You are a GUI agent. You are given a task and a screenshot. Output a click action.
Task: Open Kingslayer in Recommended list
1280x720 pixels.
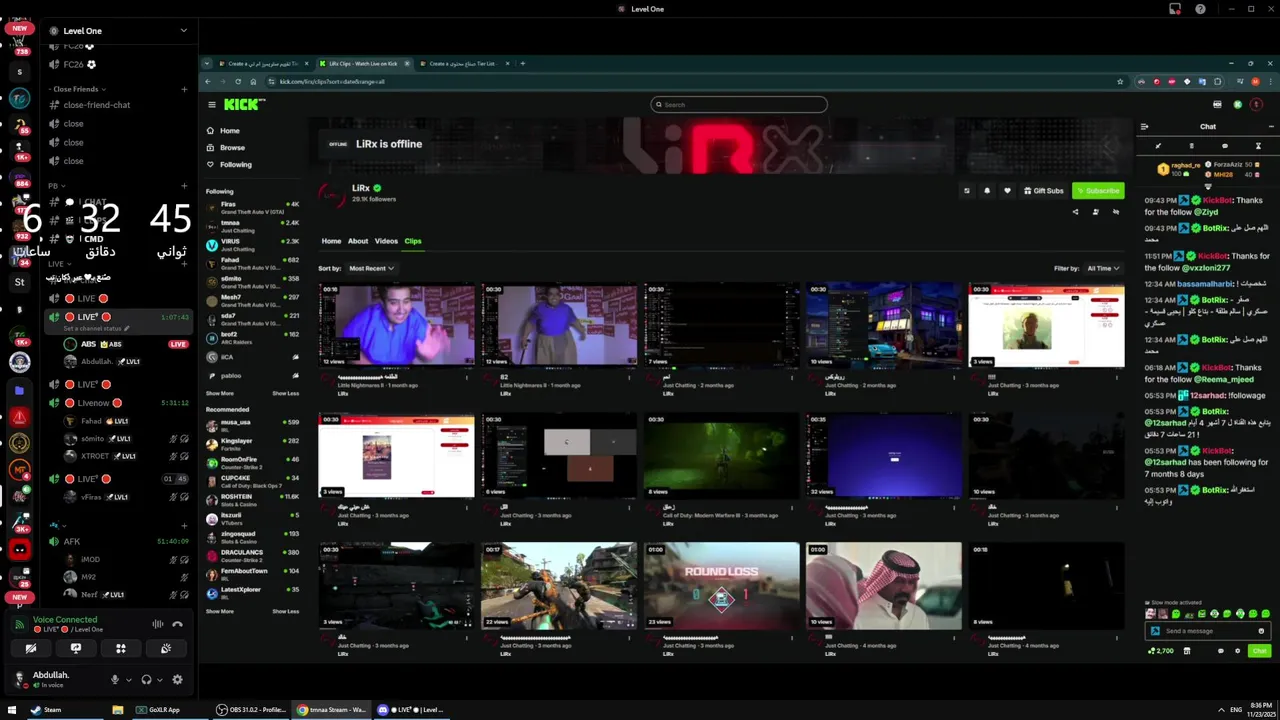click(252, 444)
